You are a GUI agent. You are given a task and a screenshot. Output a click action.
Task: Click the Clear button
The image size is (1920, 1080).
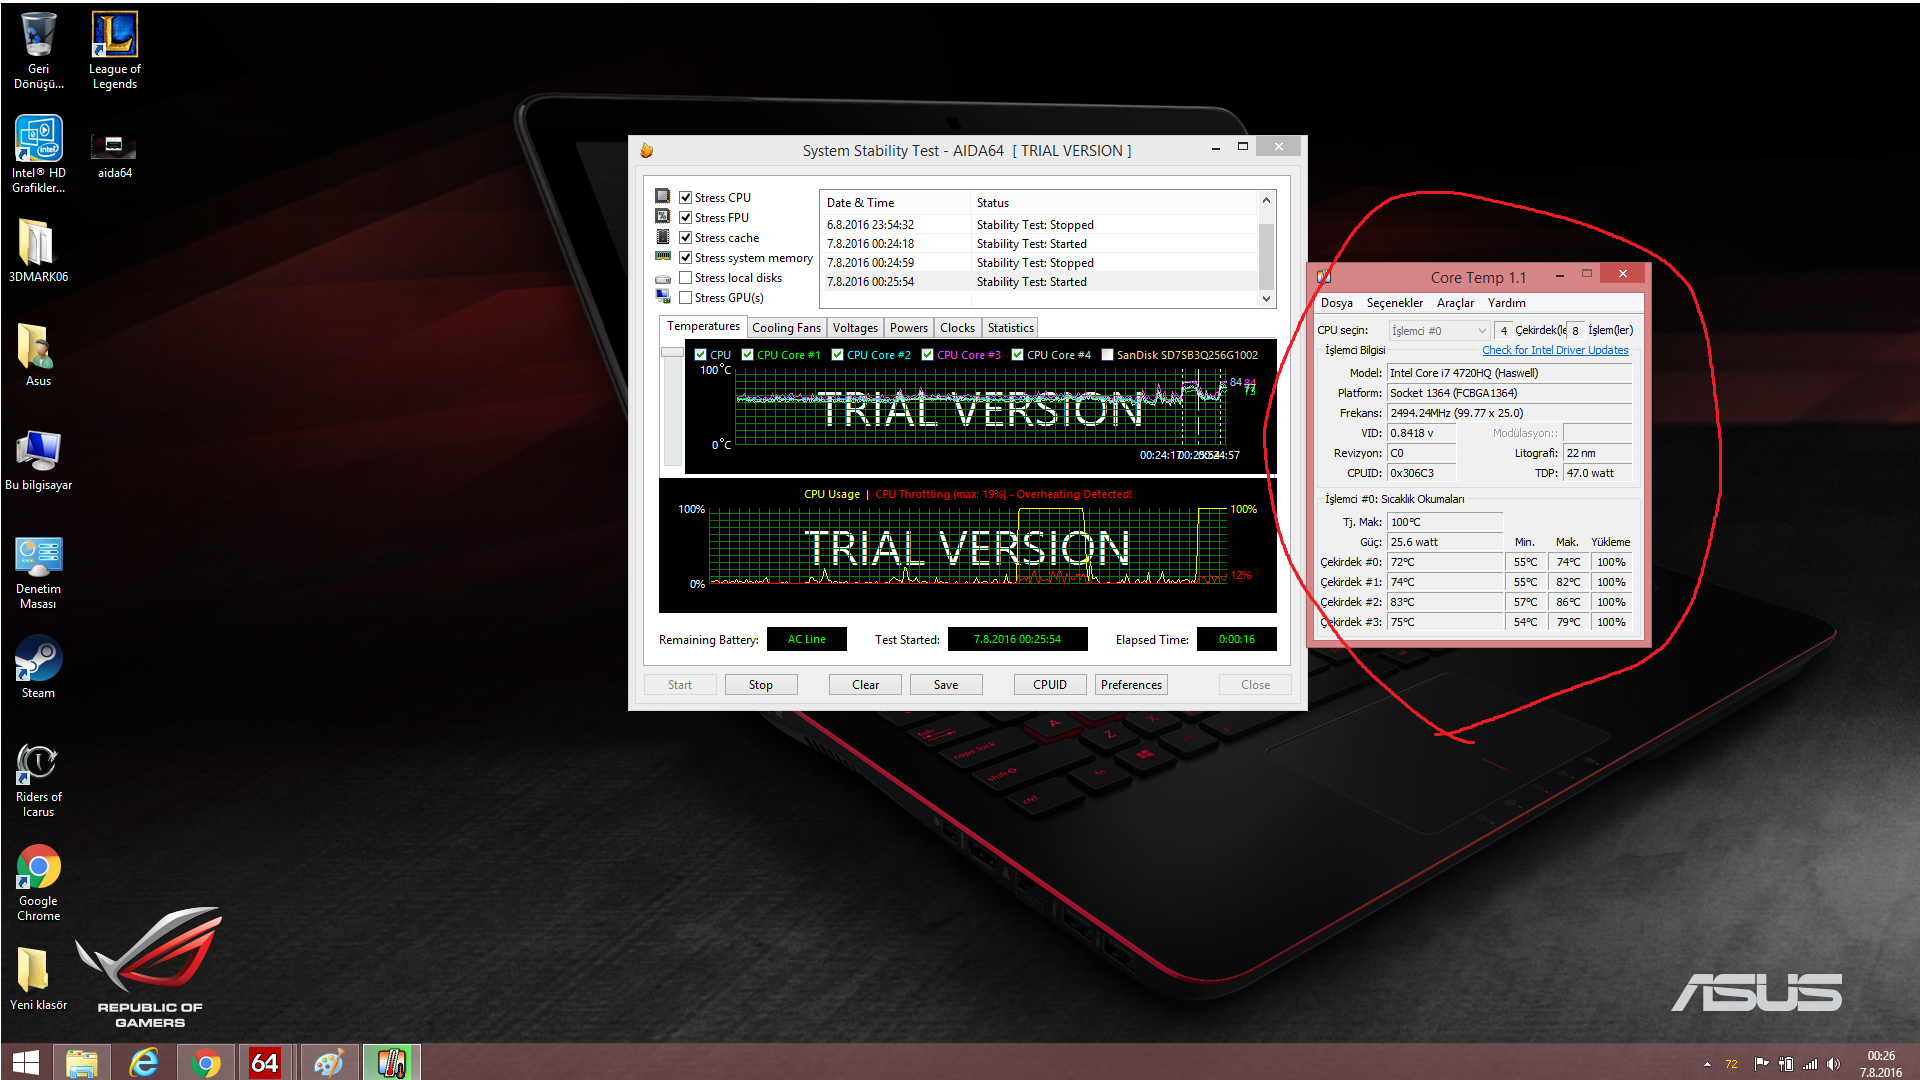coord(866,685)
